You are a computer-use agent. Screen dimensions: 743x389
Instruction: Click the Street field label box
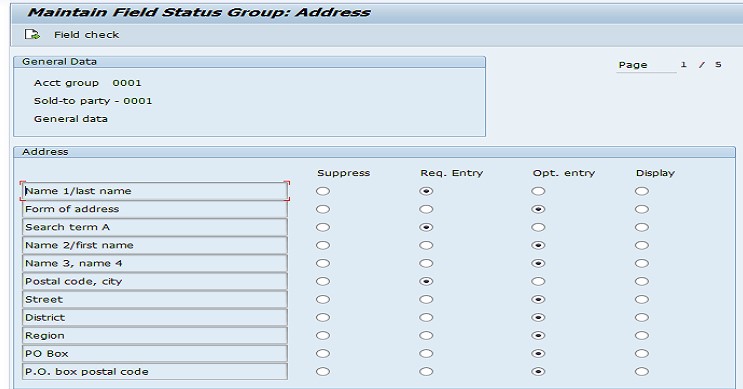154,299
